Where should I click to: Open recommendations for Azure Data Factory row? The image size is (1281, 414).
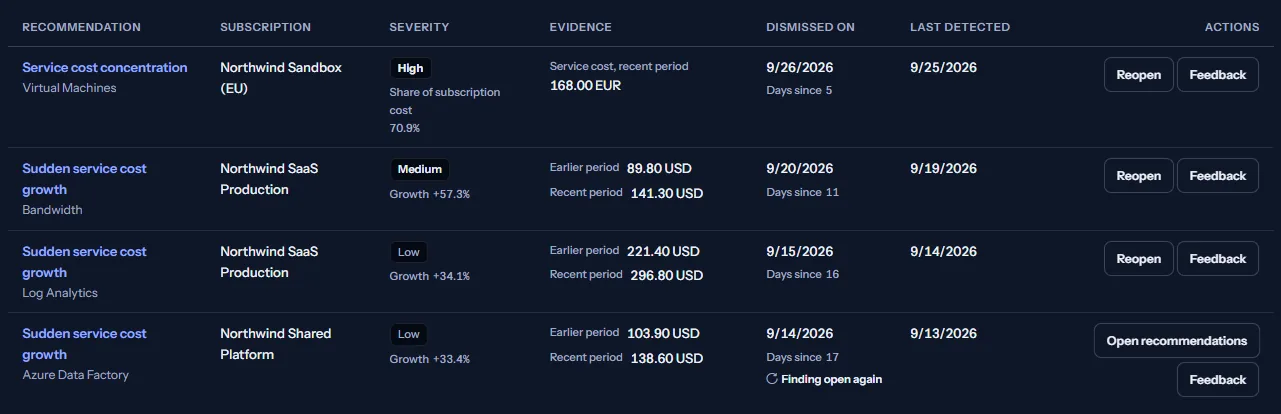pos(1176,341)
